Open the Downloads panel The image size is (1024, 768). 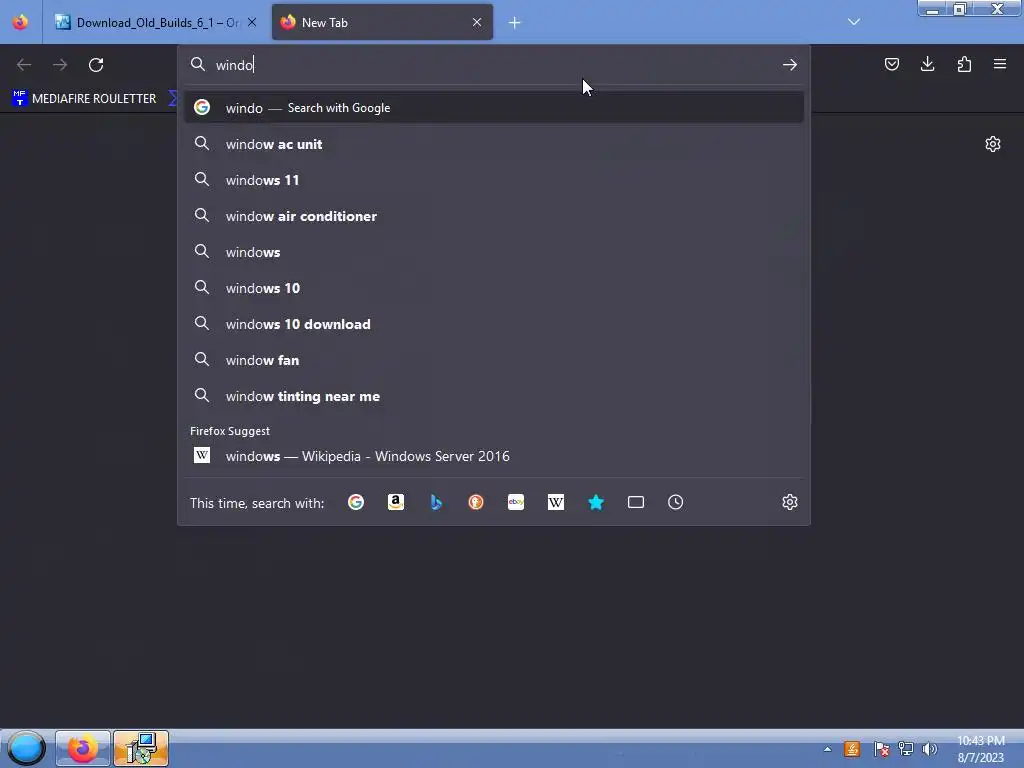[x=927, y=64]
